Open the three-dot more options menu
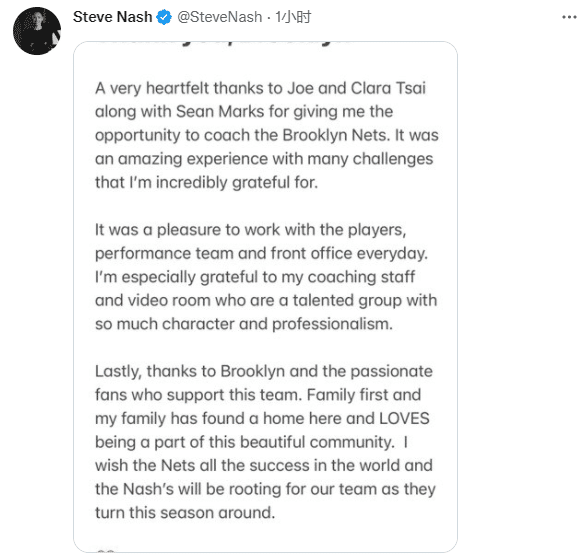 569,17
